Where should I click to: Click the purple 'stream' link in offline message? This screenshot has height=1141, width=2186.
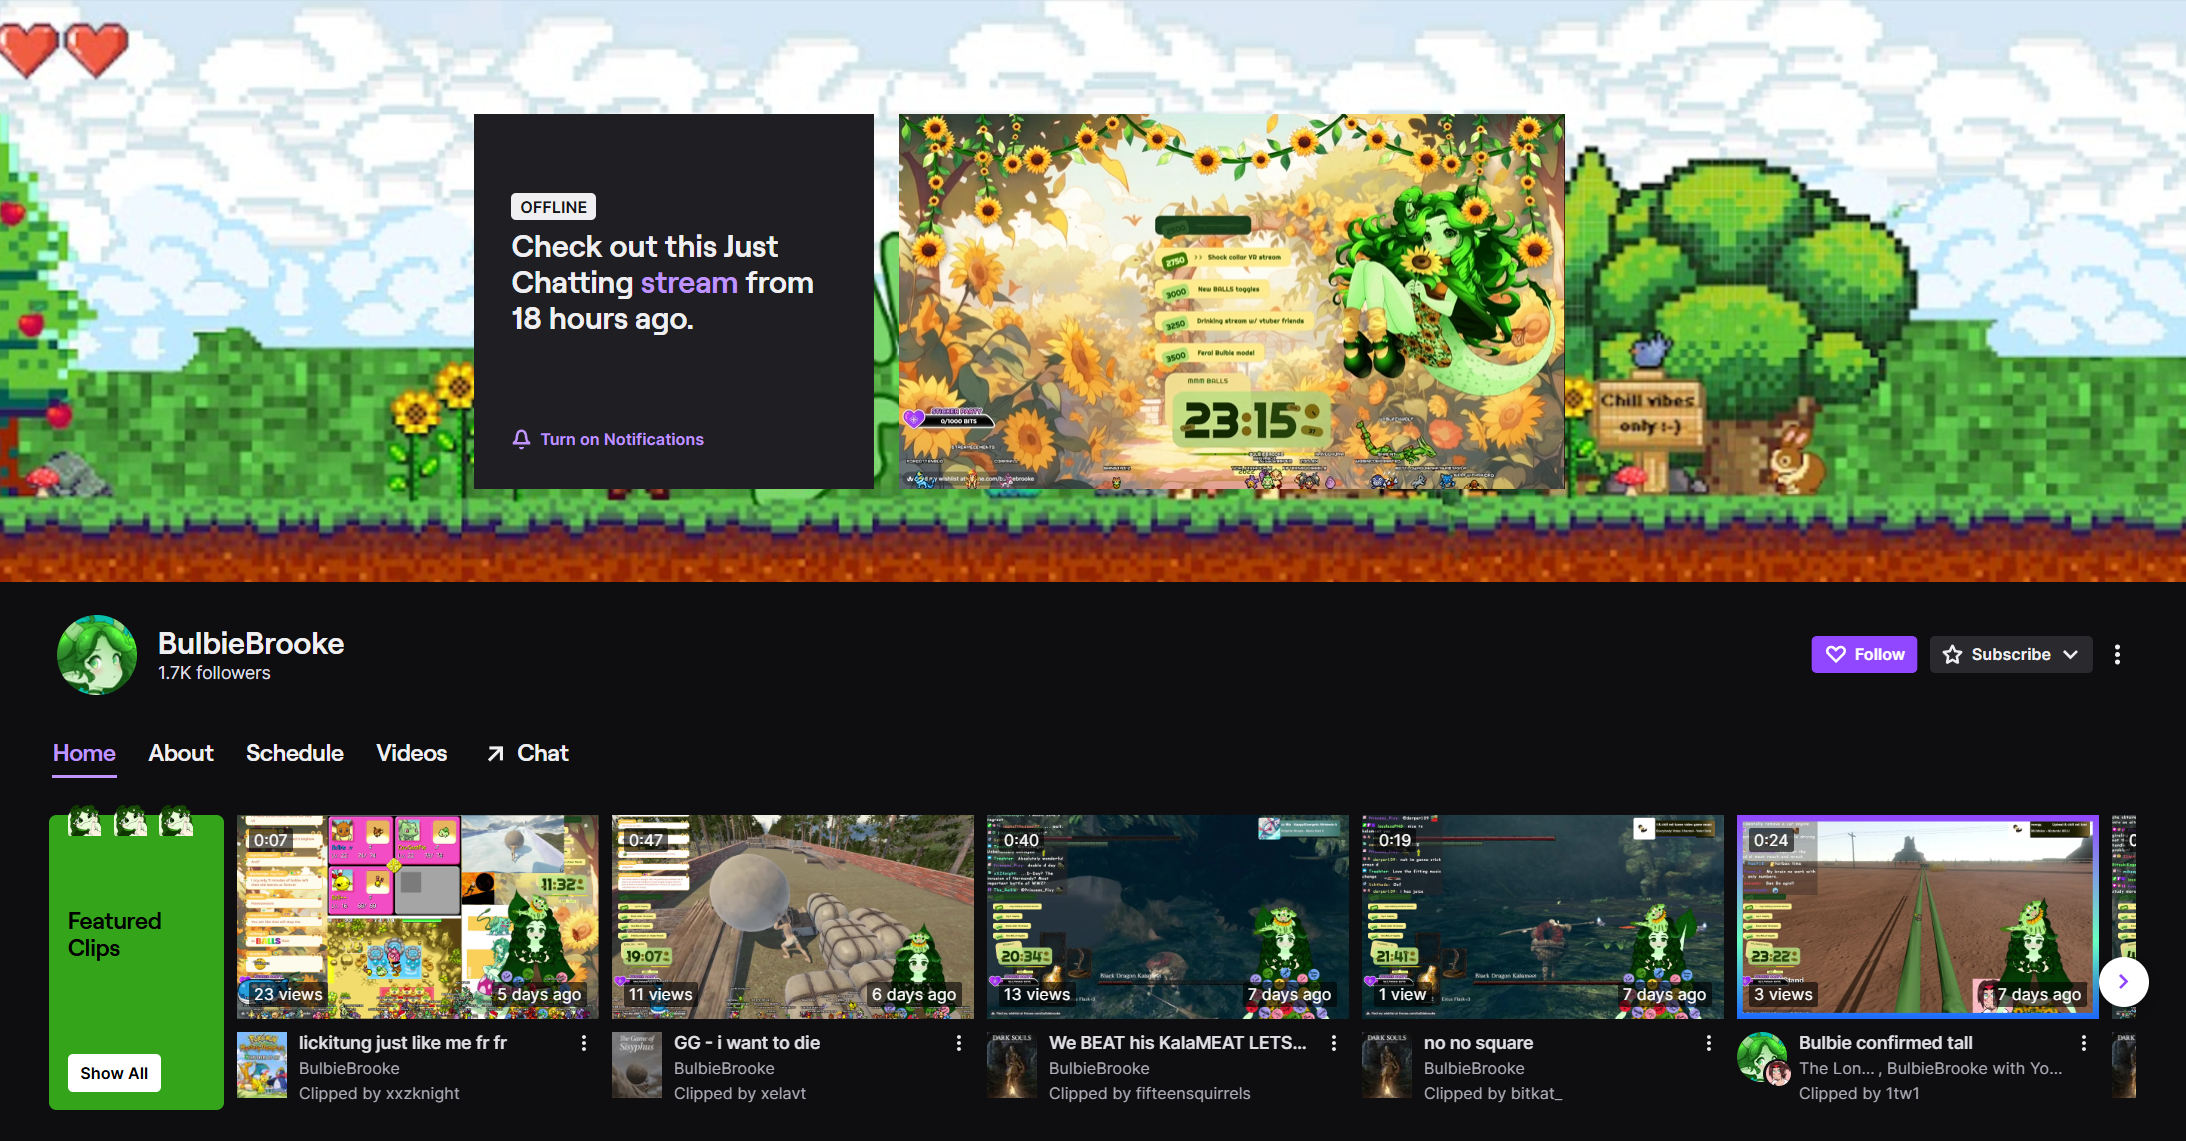(x=689, y=282)
